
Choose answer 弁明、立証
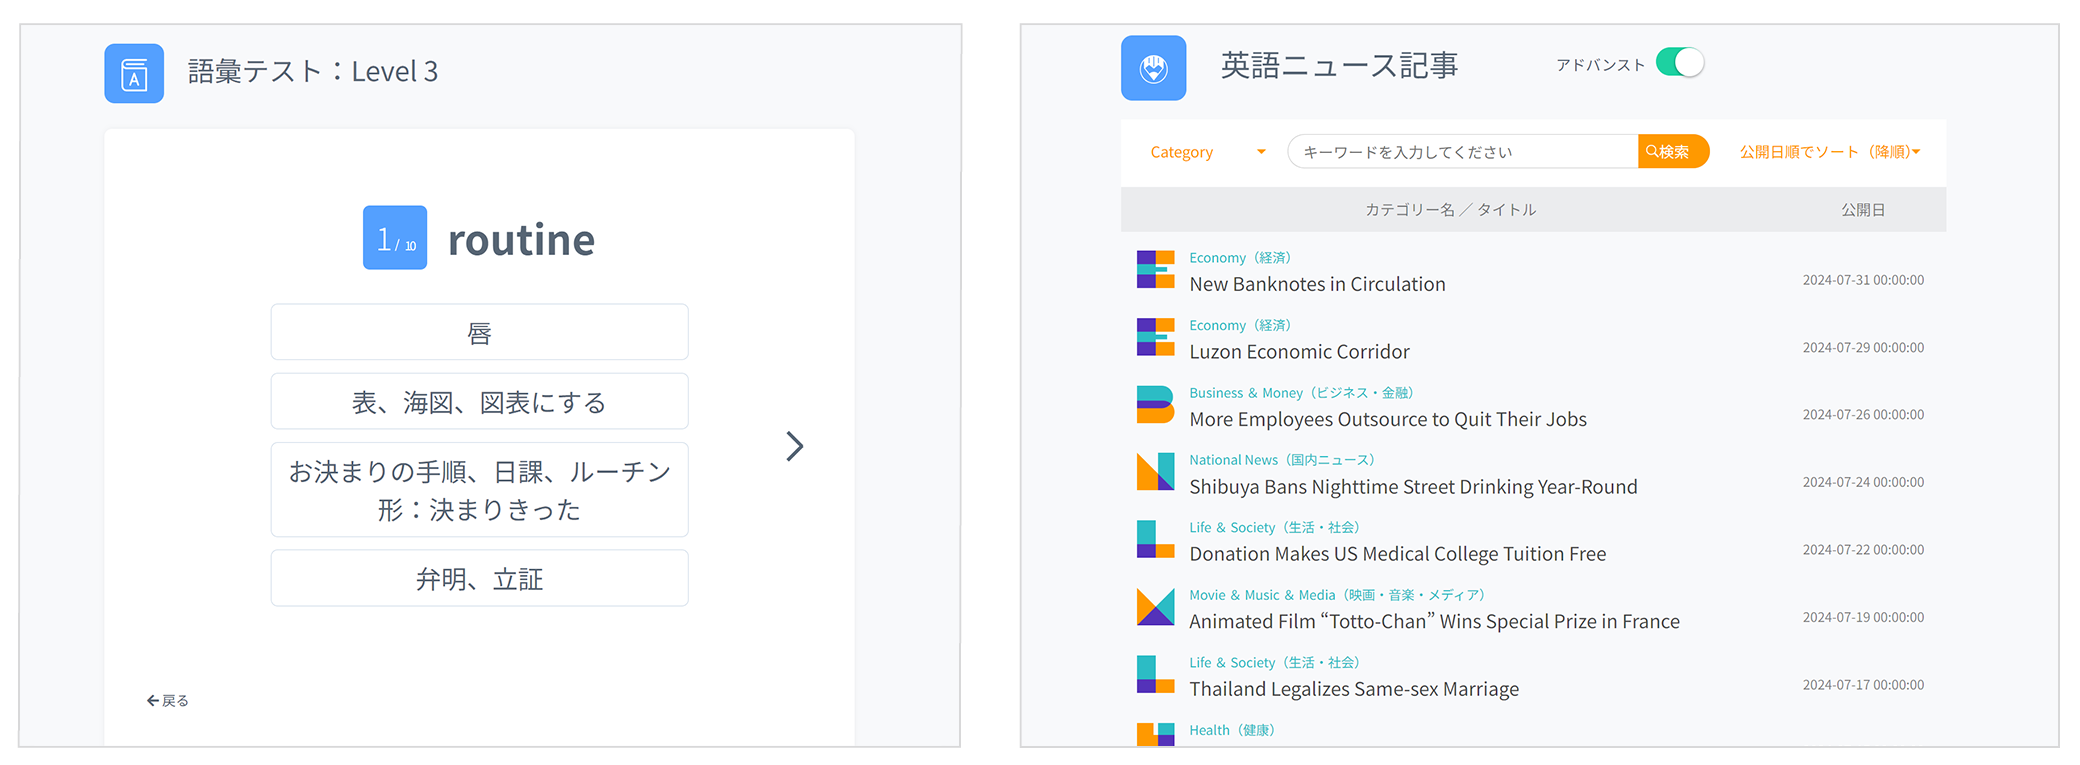click(479, 578)
